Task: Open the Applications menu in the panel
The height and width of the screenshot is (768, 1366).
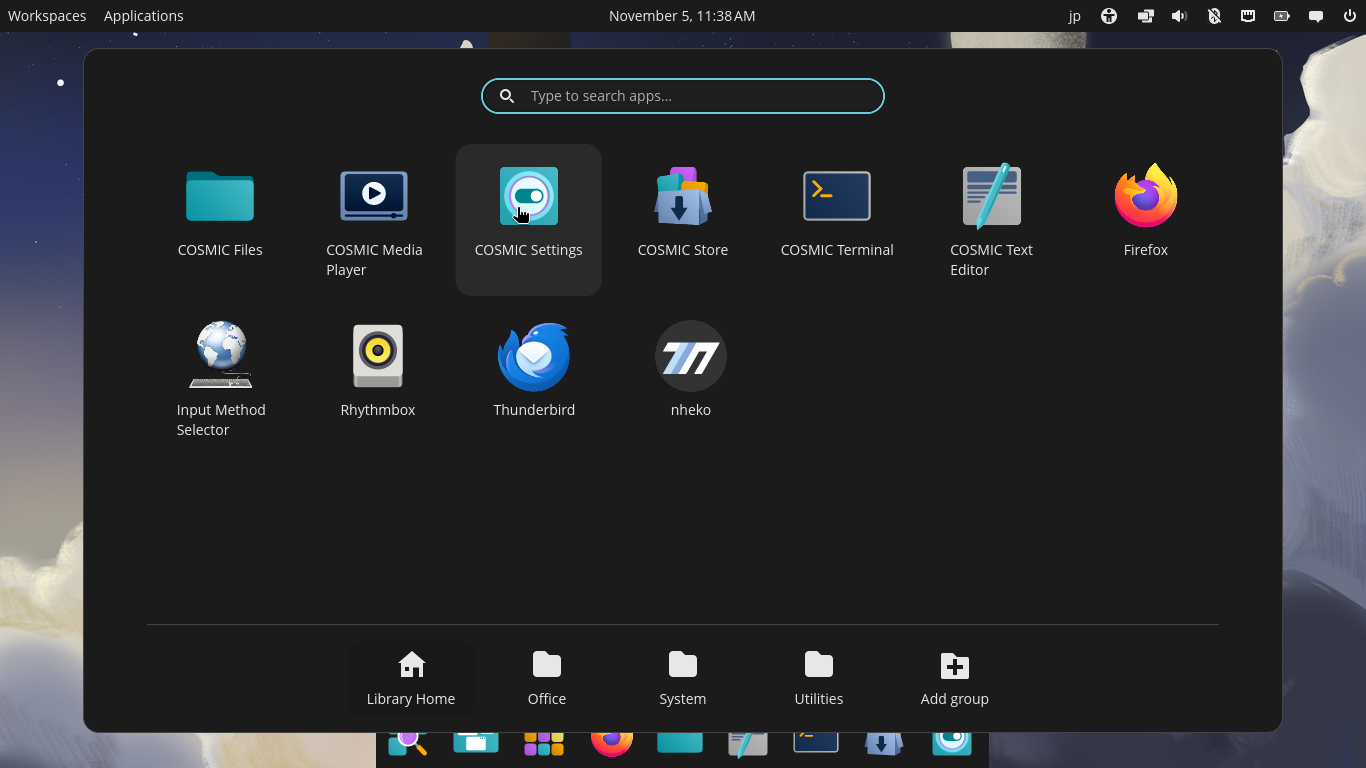Action: pos(143,16)
